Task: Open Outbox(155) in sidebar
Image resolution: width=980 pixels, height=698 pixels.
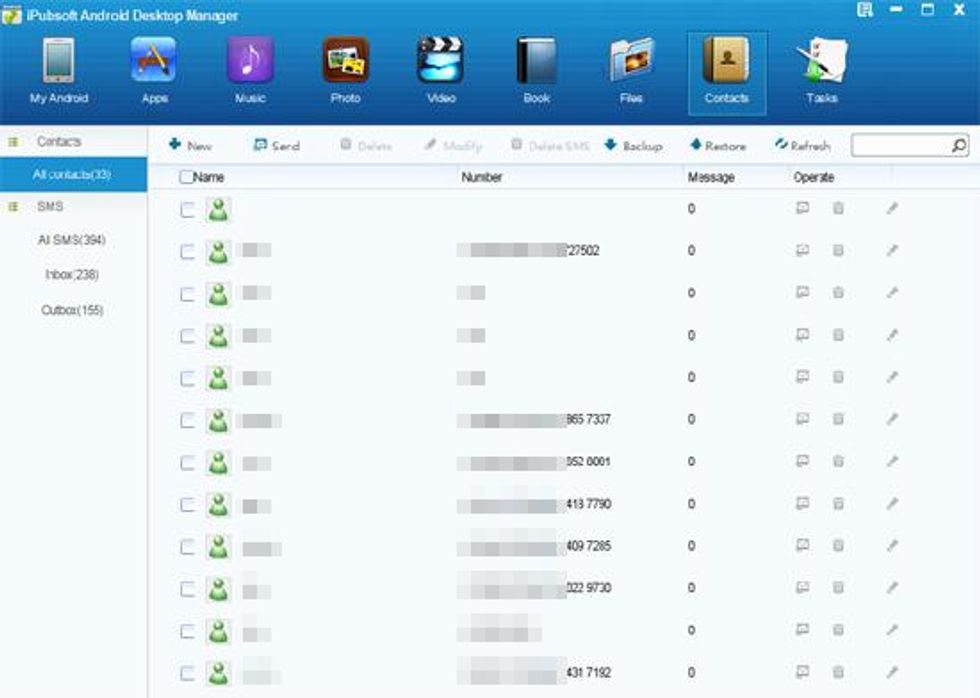Action: 72,310
